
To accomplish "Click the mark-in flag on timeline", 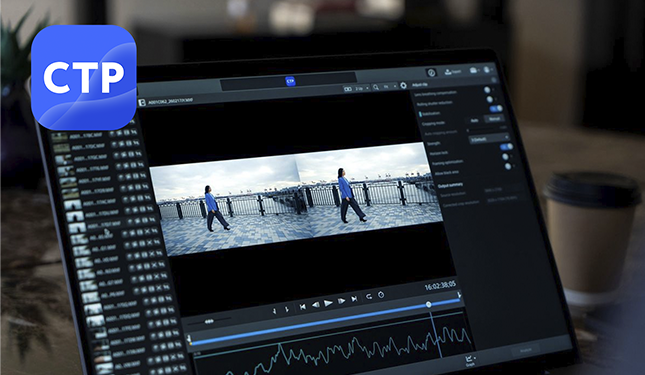I will point(190,339).
